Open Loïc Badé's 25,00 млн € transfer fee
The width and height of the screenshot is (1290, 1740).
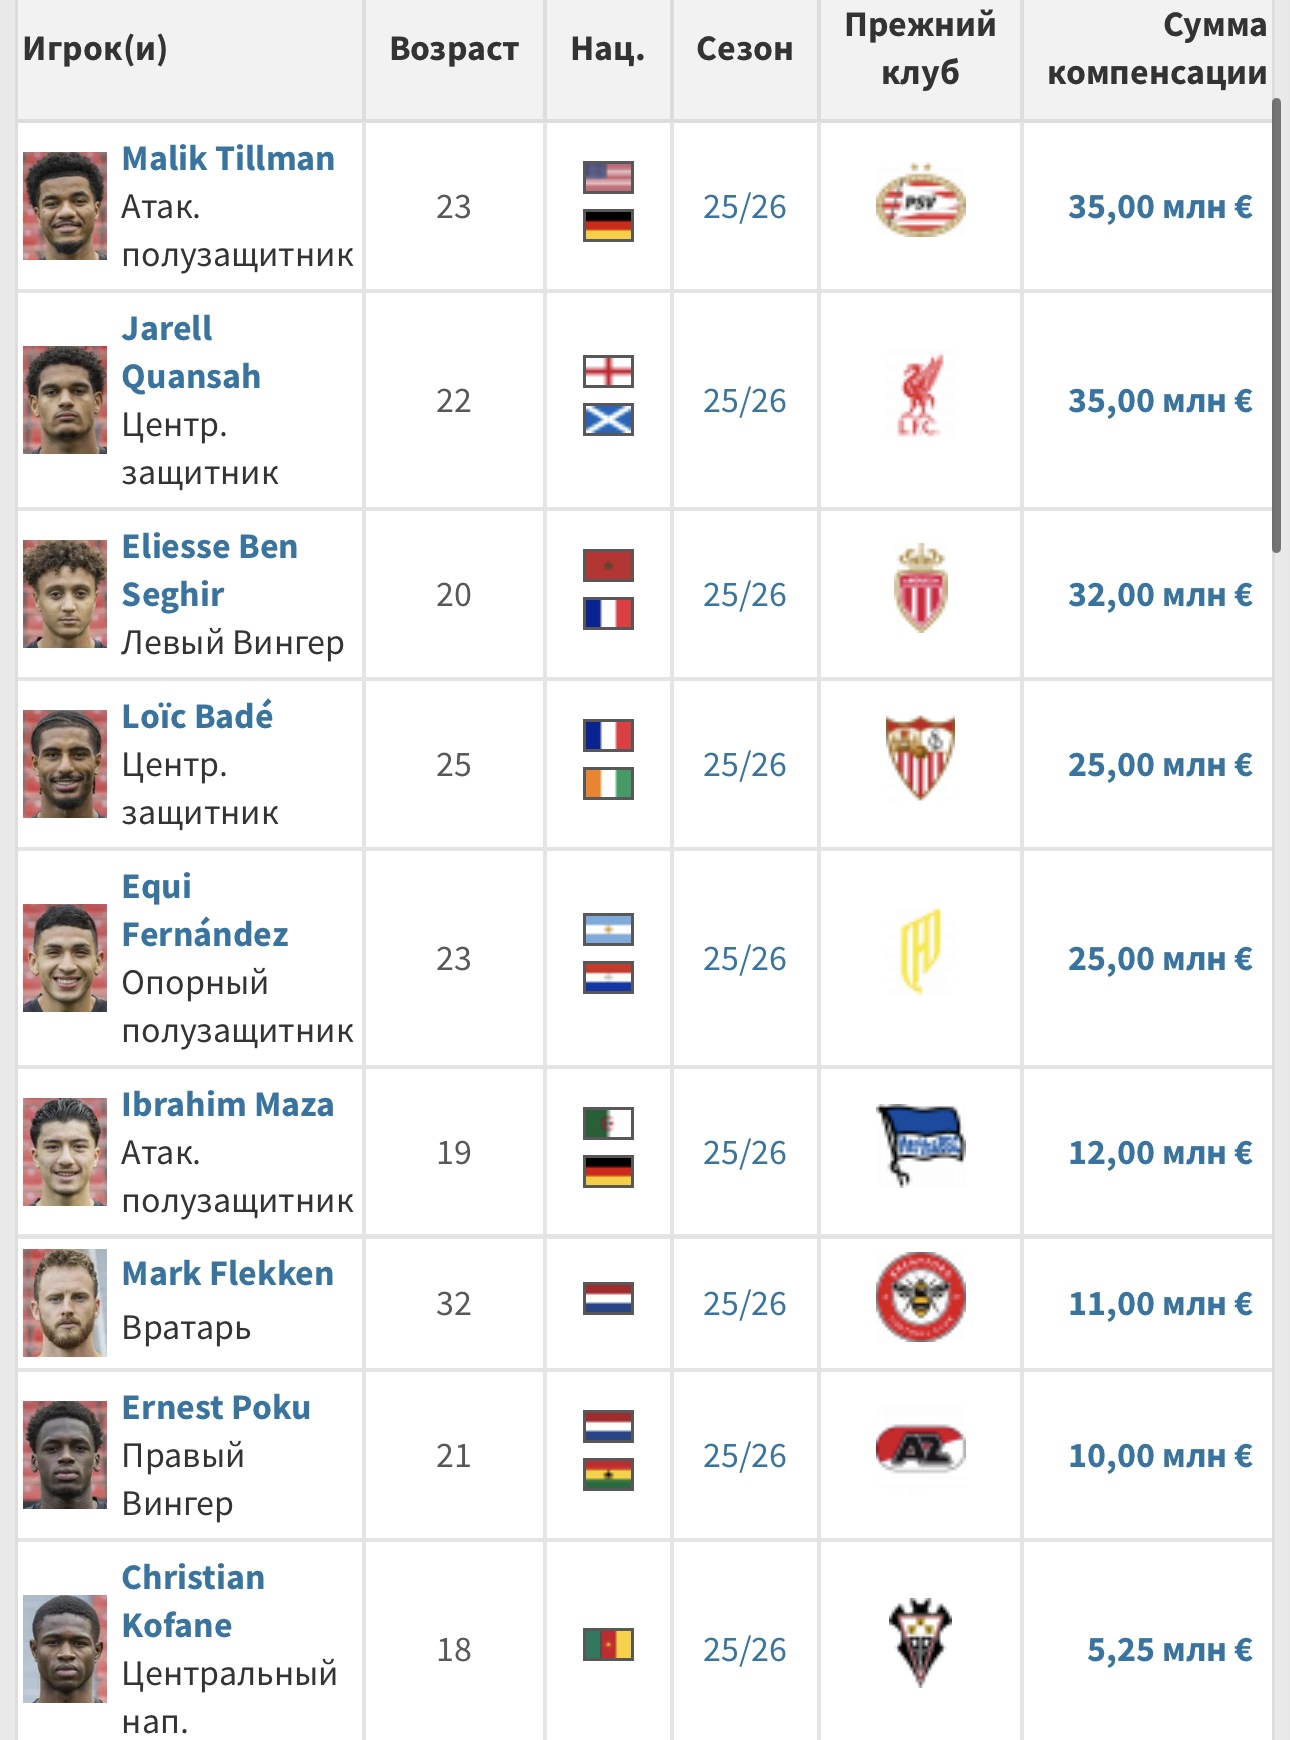coord(1159,765)
